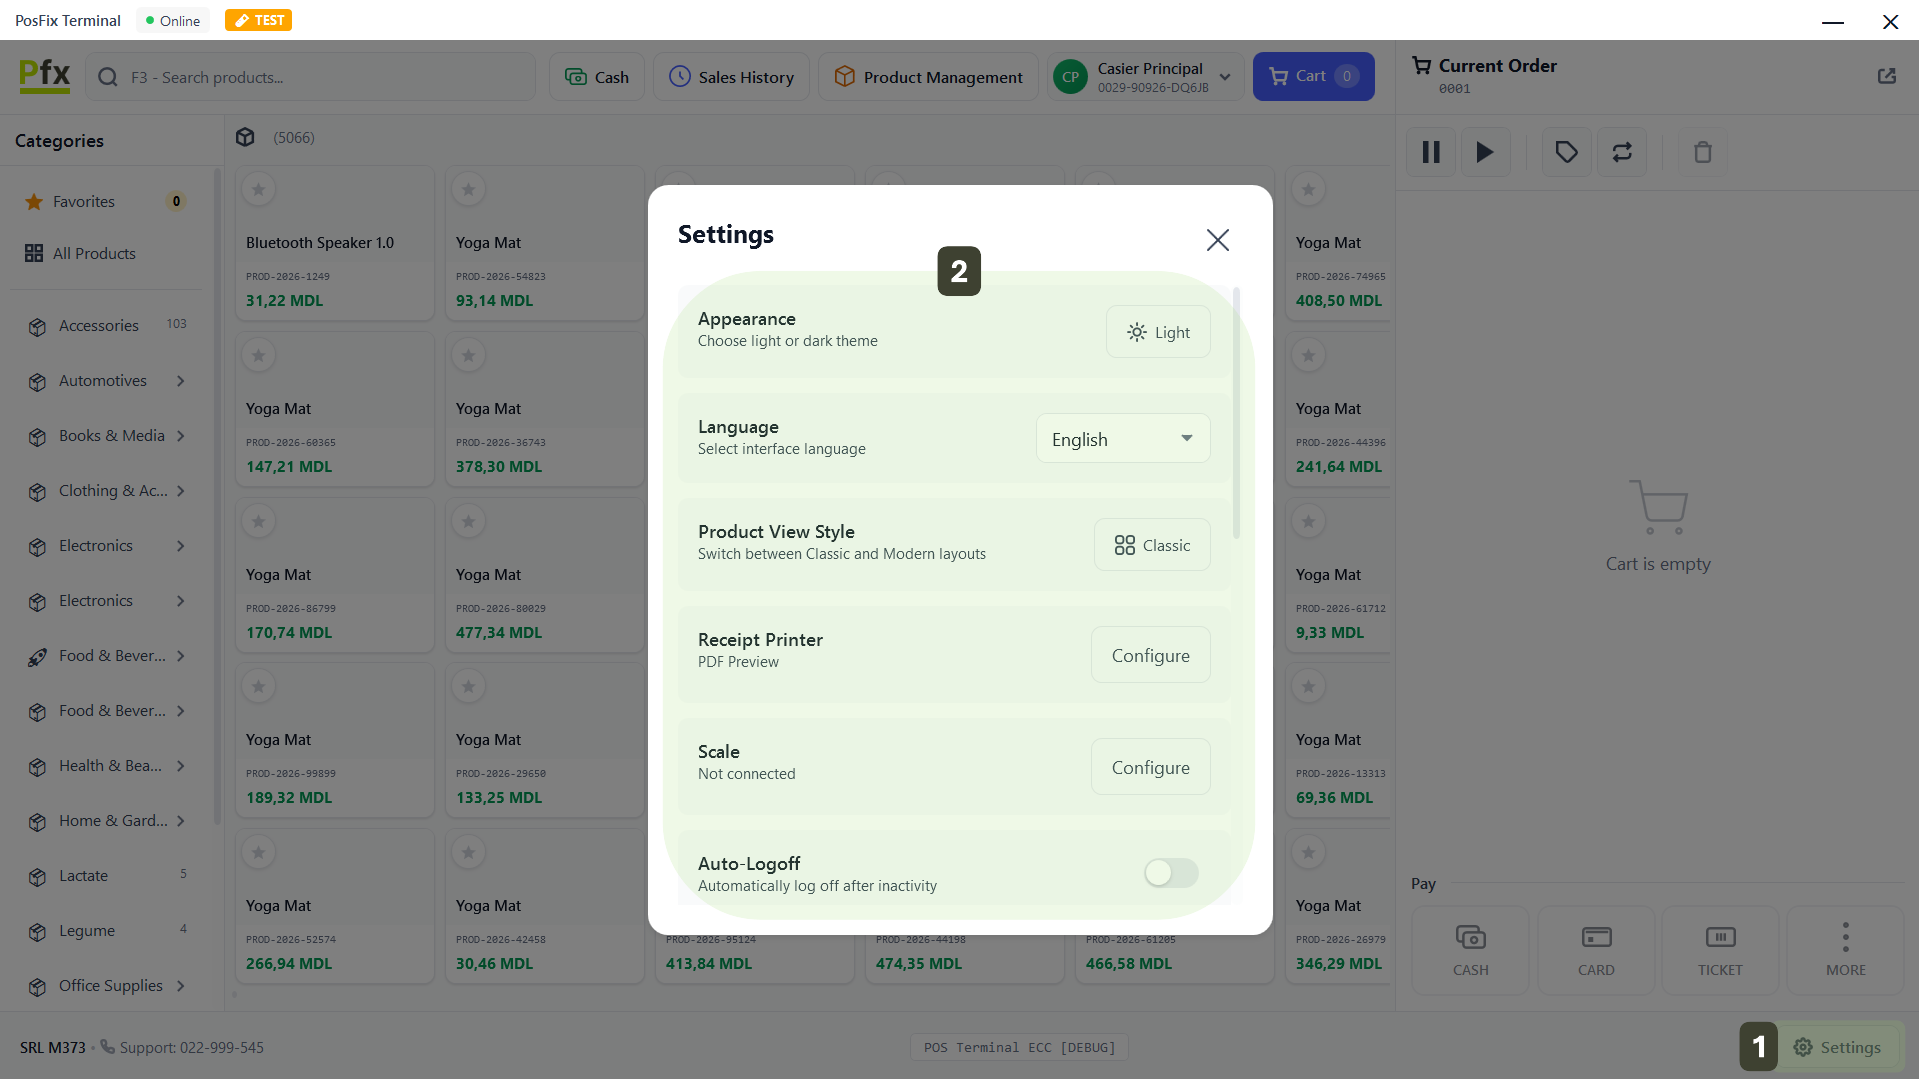Screen dimensions: 1919x1079
Task: Open the English language dropdown
Action: [1122, 439]
